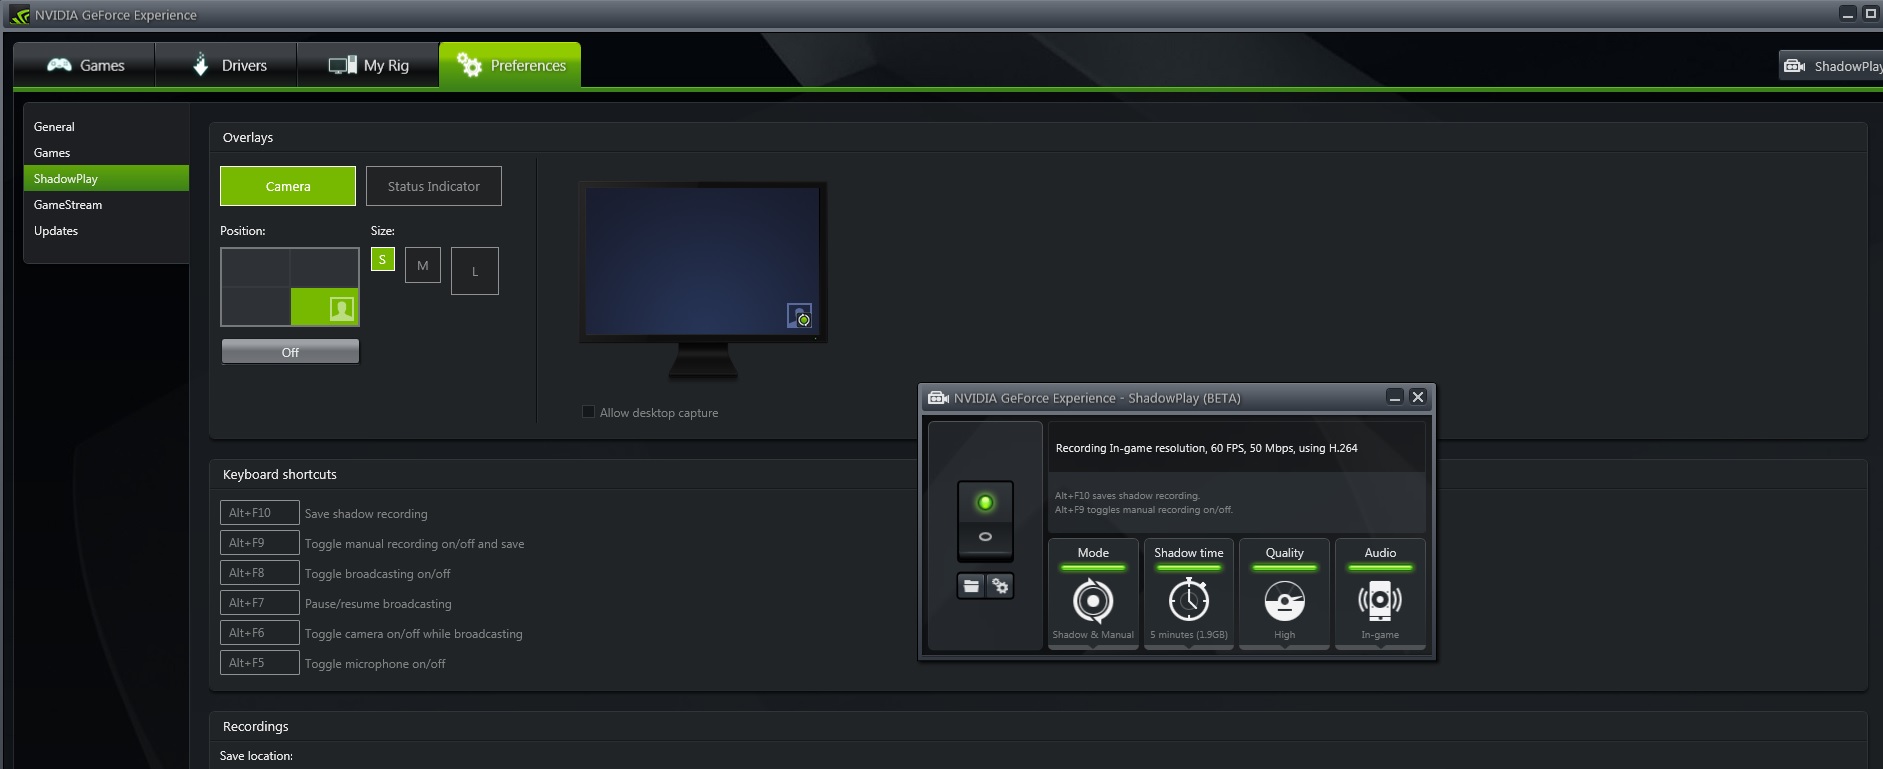This screenshot has height=769, width=1883.
Task: Open ShadowPlay settings gears icon
Action: pyautogui.click(x=1000, y=586)
